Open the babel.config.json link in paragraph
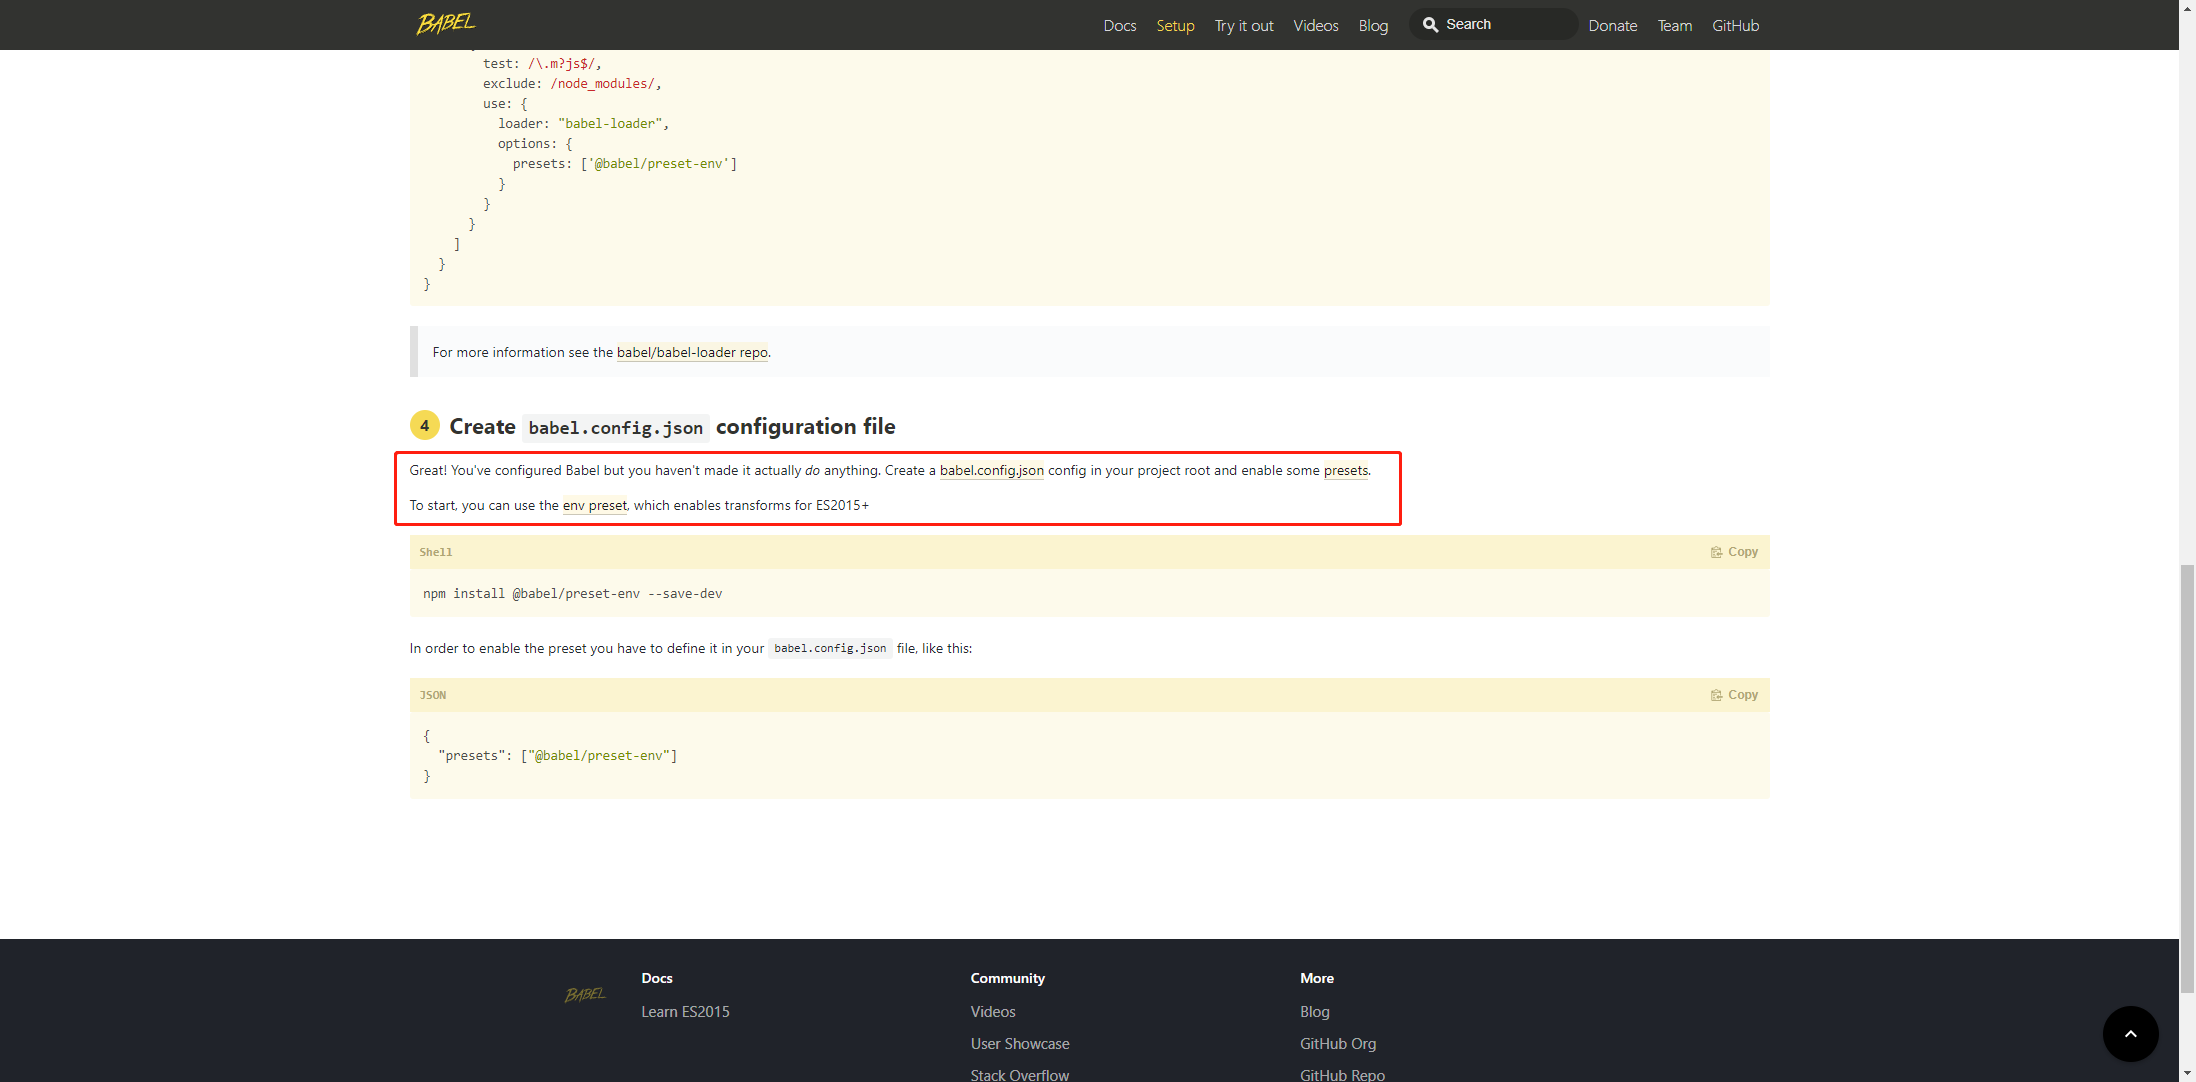The height and width of the screenshot is (1082, 2196). [x=991, y=470]
